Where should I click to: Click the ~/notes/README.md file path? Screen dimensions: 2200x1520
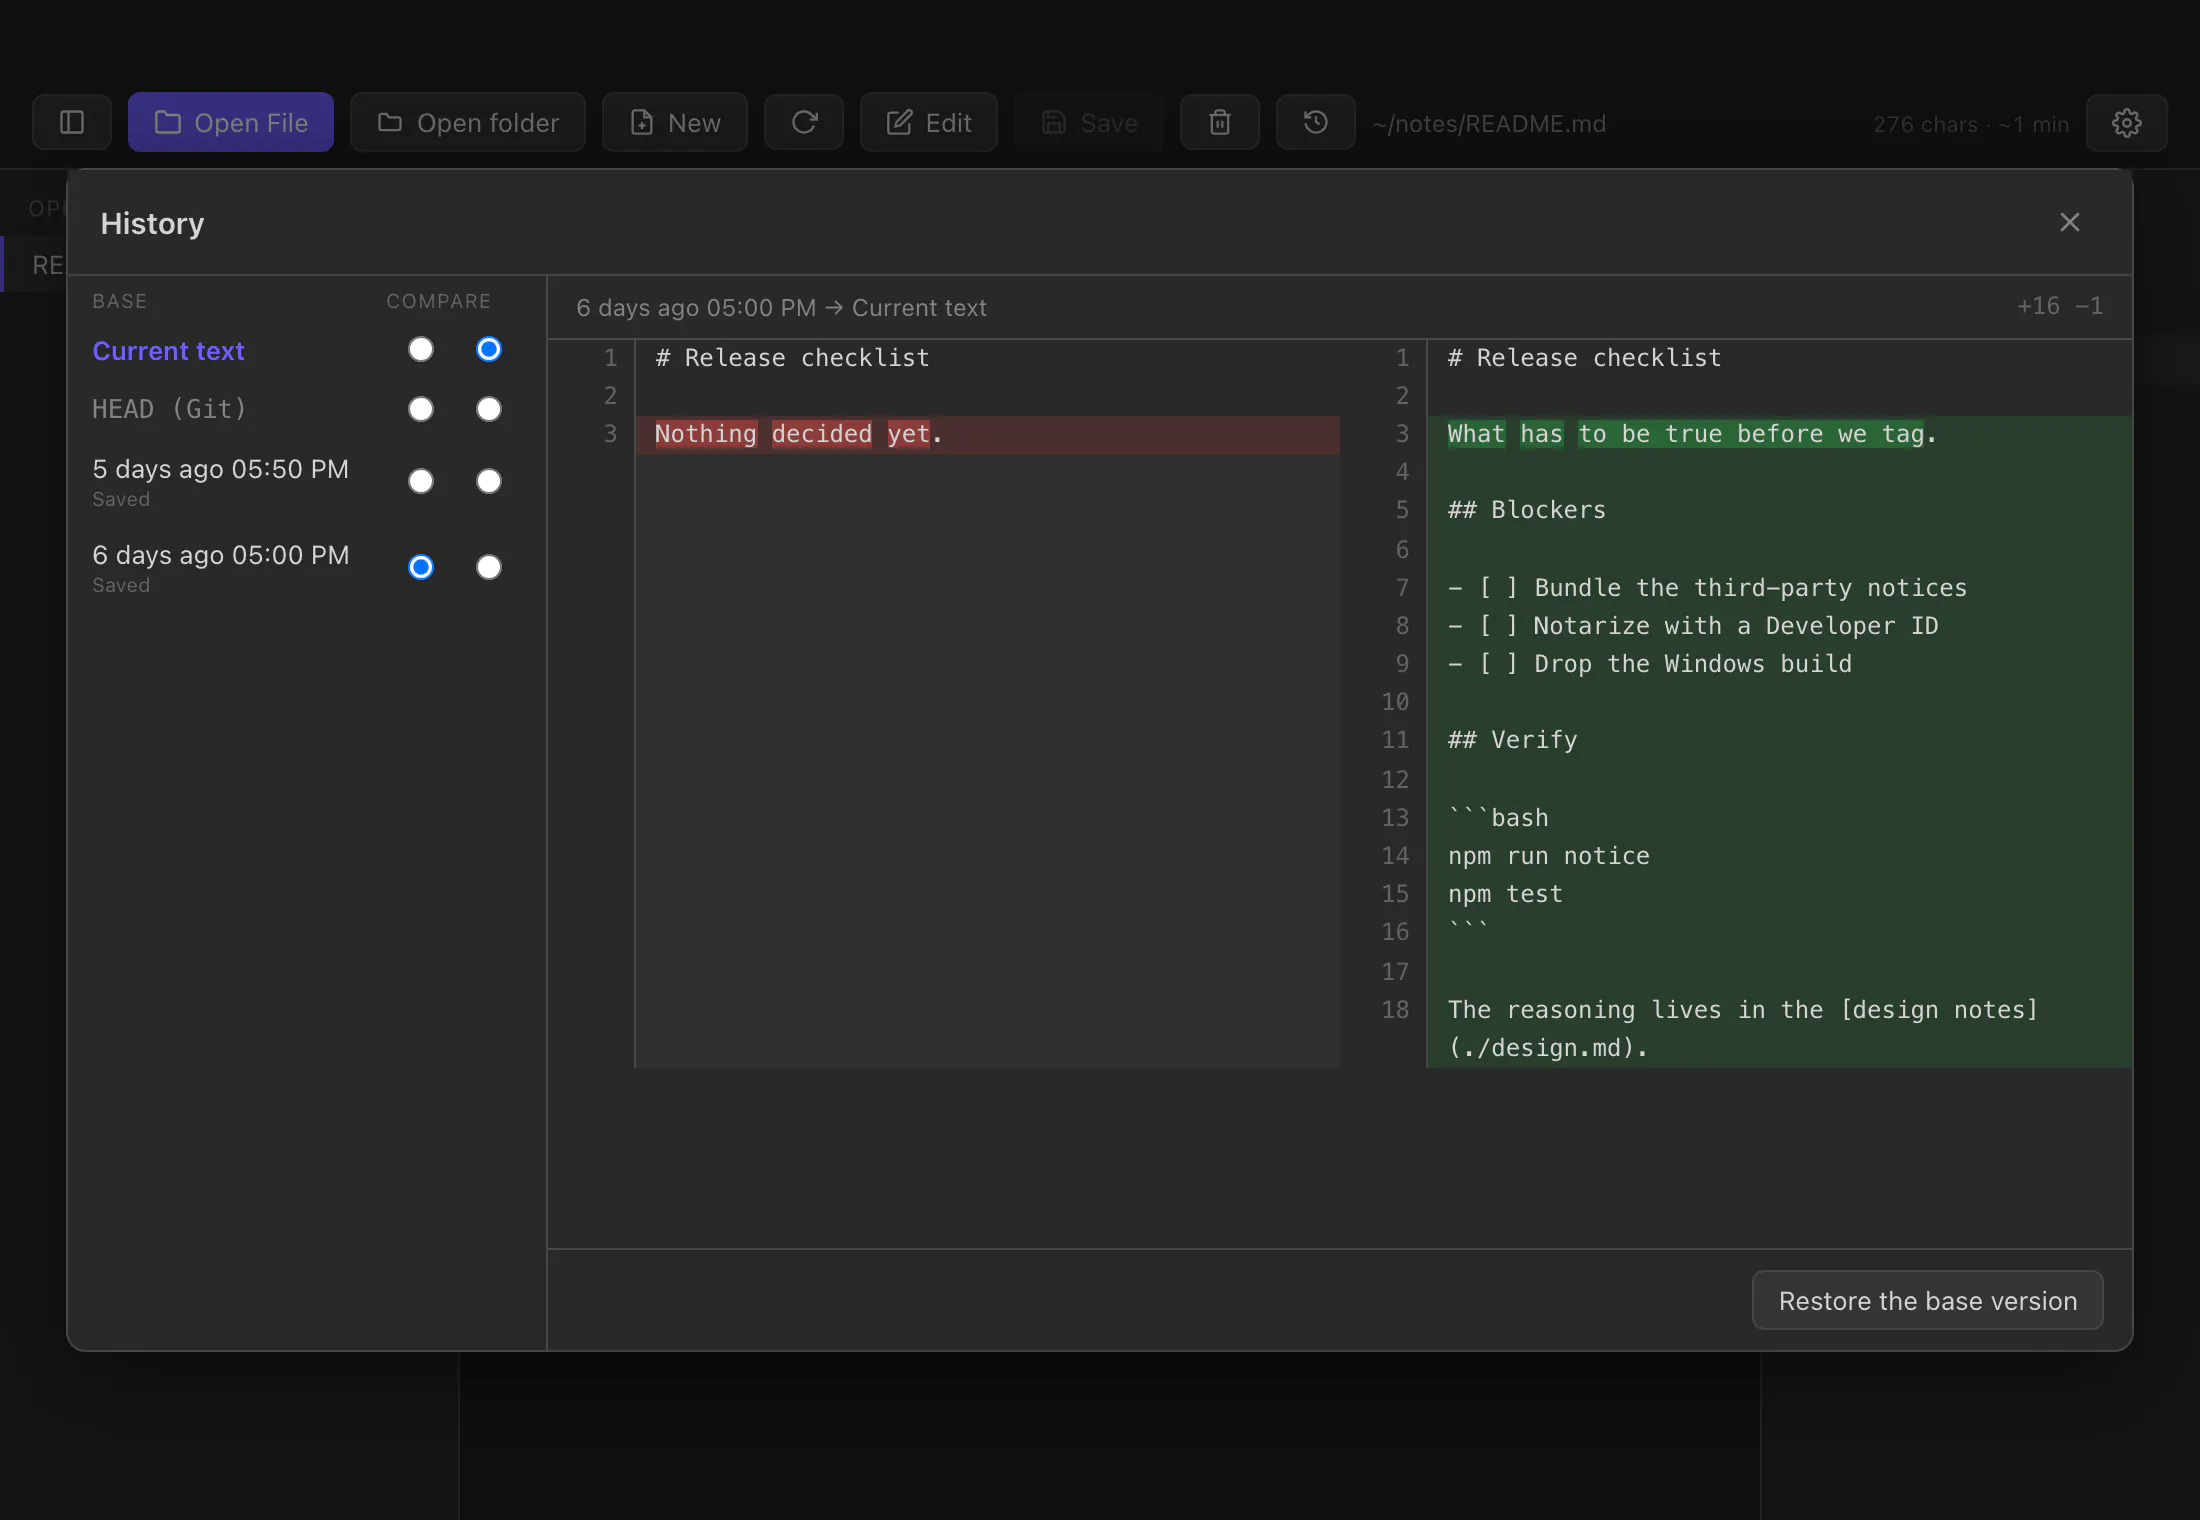1489,123
